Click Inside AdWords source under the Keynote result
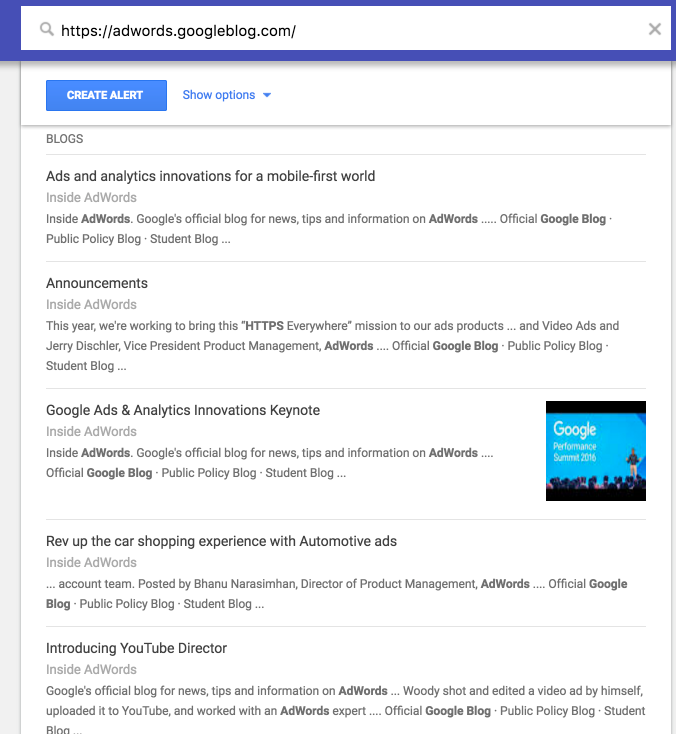This screenshot has height=734, width=676. click(x=91, y=432)
